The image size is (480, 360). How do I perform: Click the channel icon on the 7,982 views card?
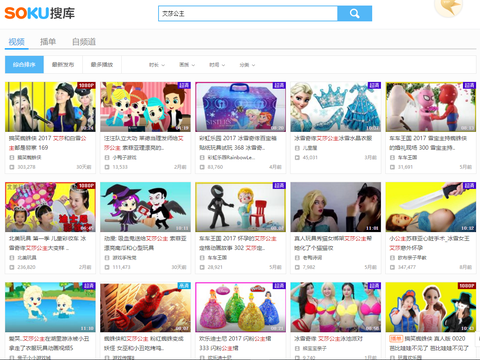coord(297,258)
